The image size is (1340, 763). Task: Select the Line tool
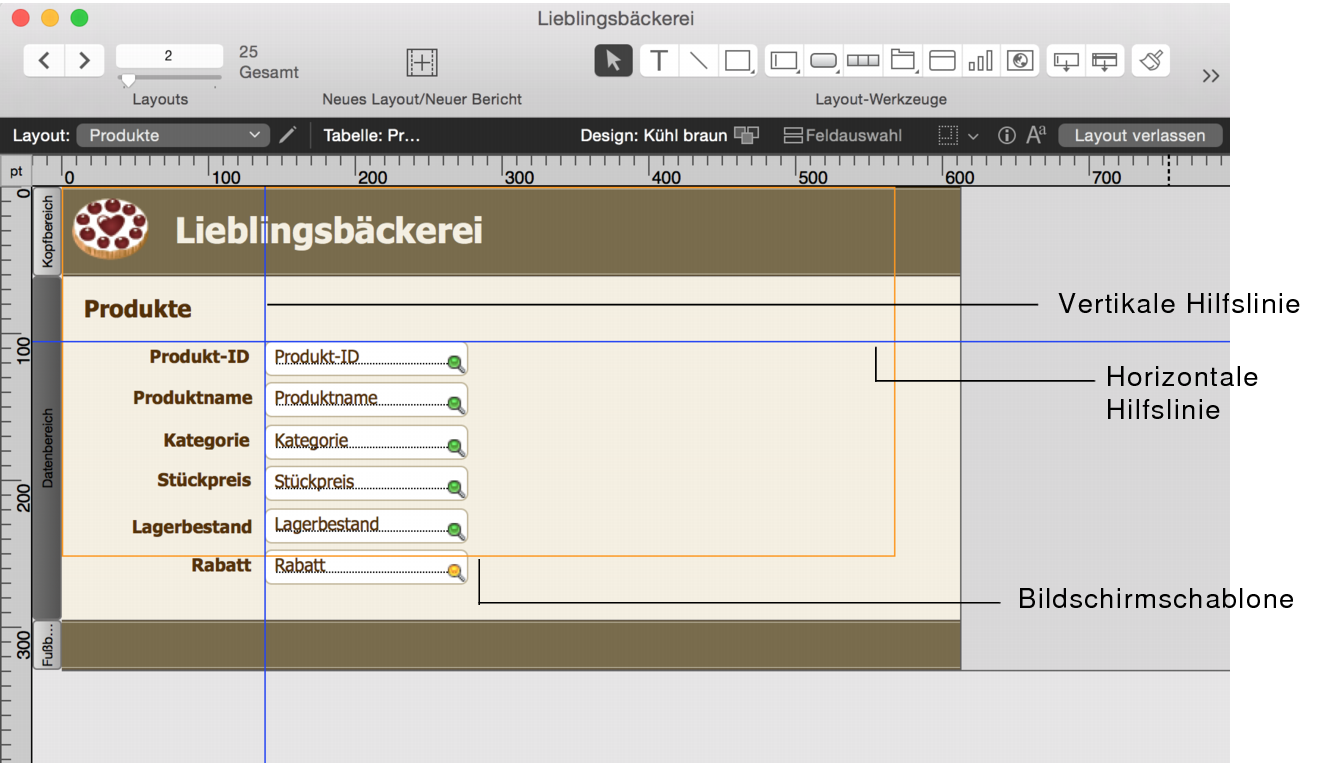point(698,60)
